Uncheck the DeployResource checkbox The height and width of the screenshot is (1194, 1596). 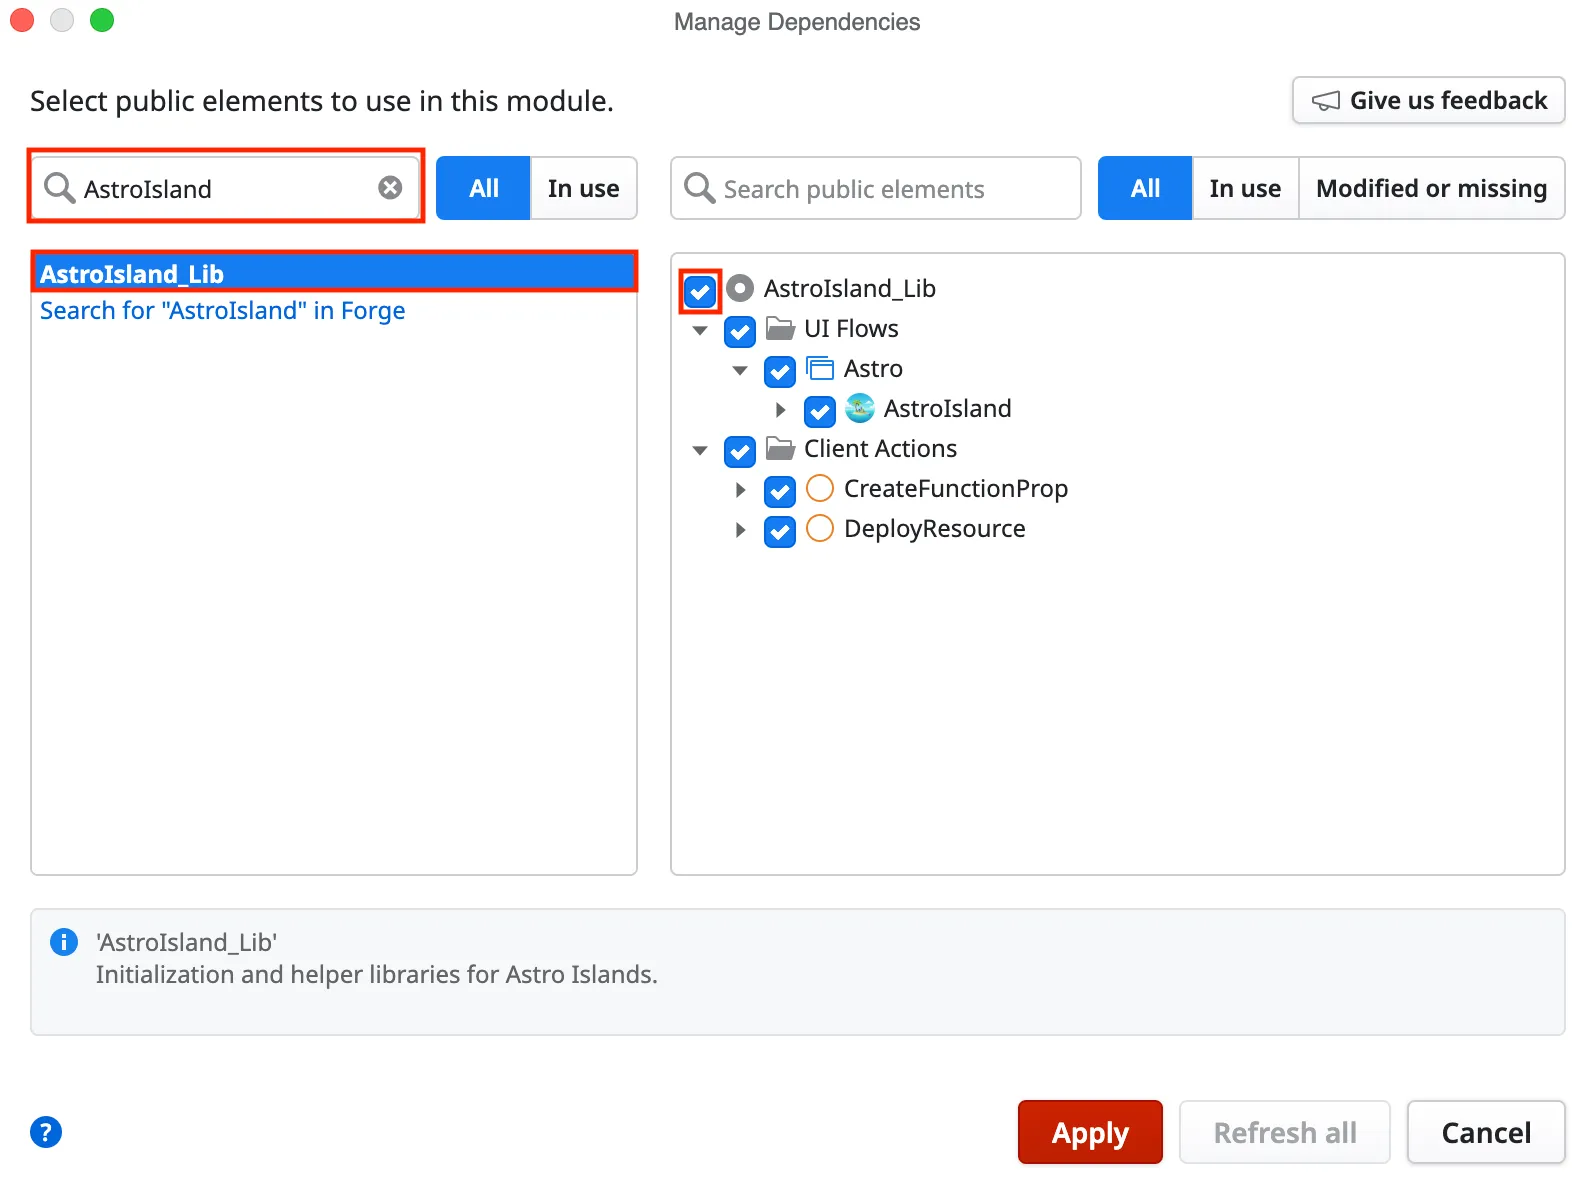(x=780, y=531)
